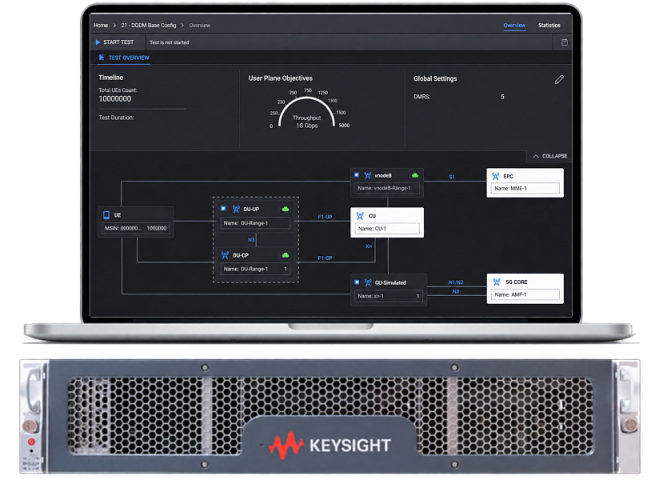Select the vnodeB antenna icon
The height and width of the screenshot is (480, 655).
[368, 175]
